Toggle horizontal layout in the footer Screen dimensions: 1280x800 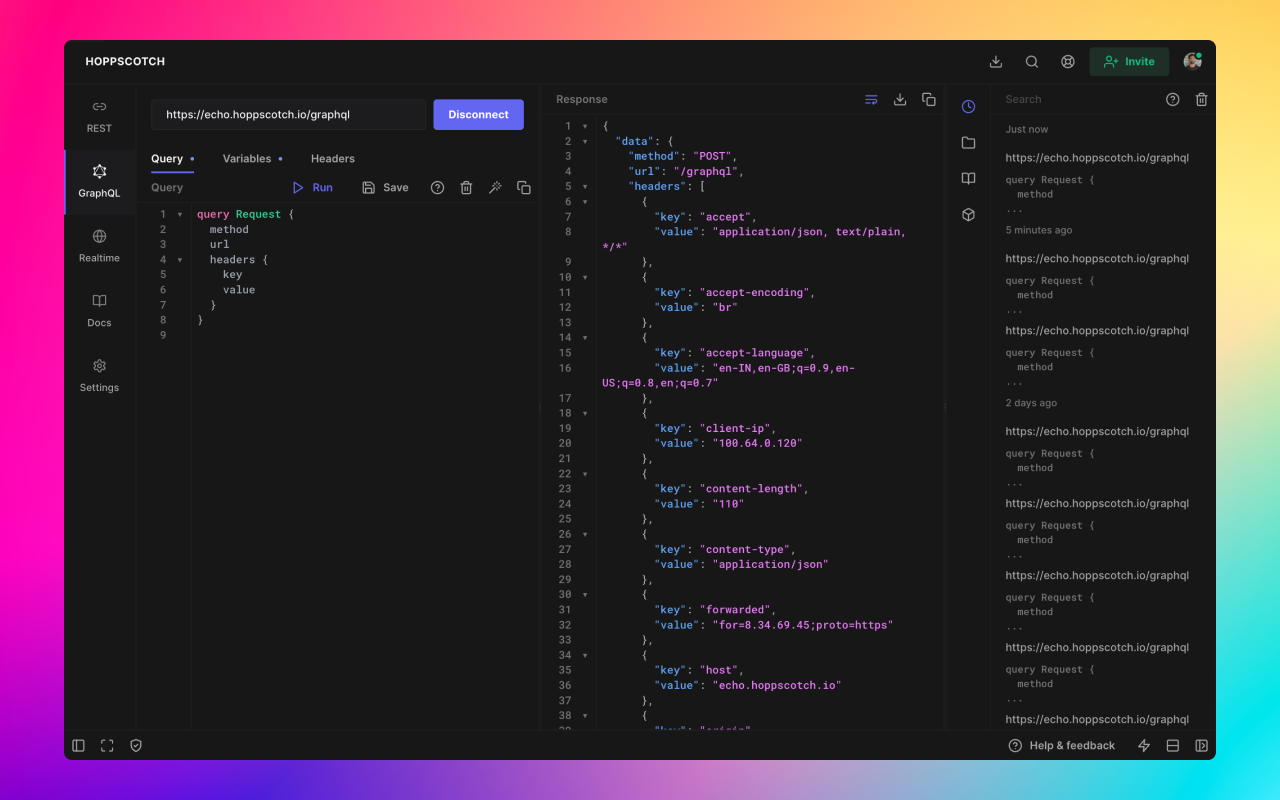tap(1173, 746)
